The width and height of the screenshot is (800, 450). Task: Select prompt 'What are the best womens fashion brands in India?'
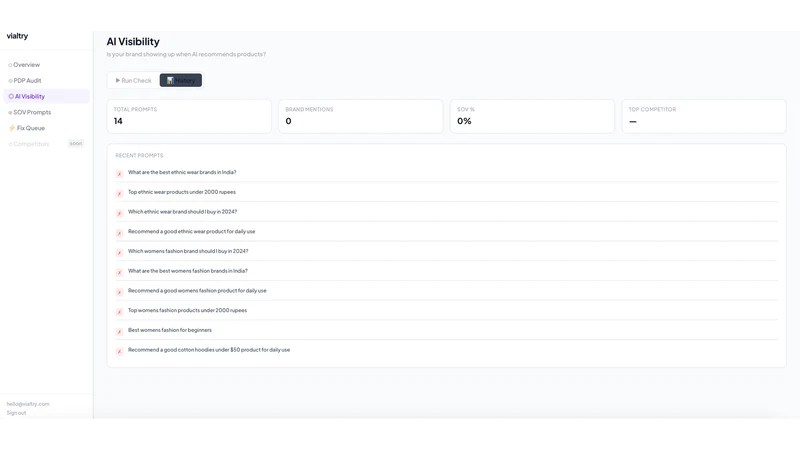click(187, 271)
